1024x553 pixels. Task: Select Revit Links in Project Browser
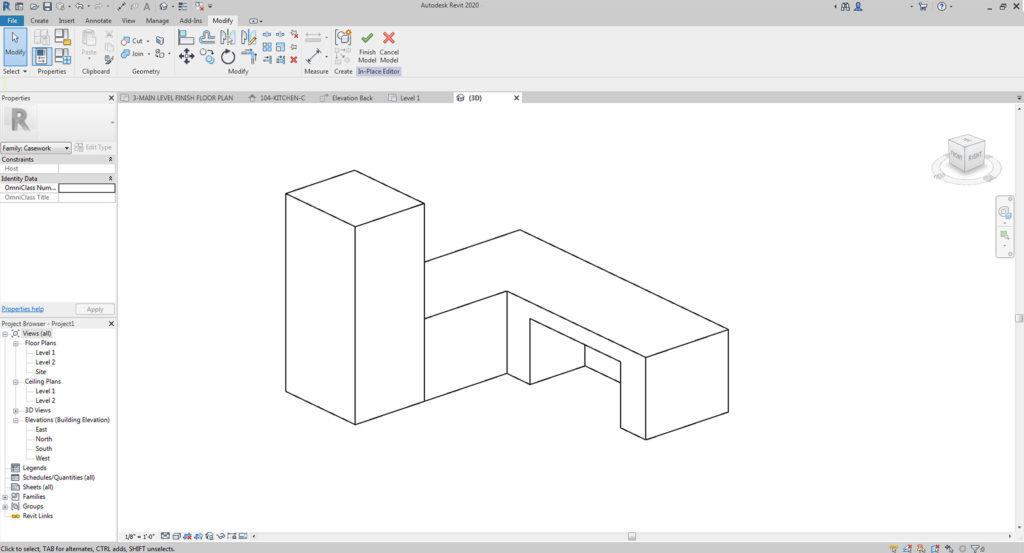(x=38, y=516)
